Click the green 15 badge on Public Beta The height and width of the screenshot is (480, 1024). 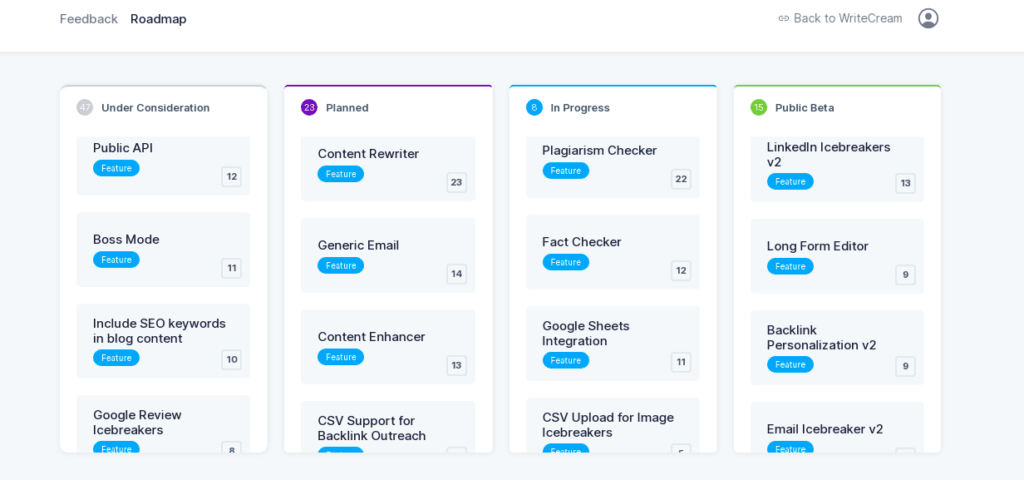(x=759, y=107)
